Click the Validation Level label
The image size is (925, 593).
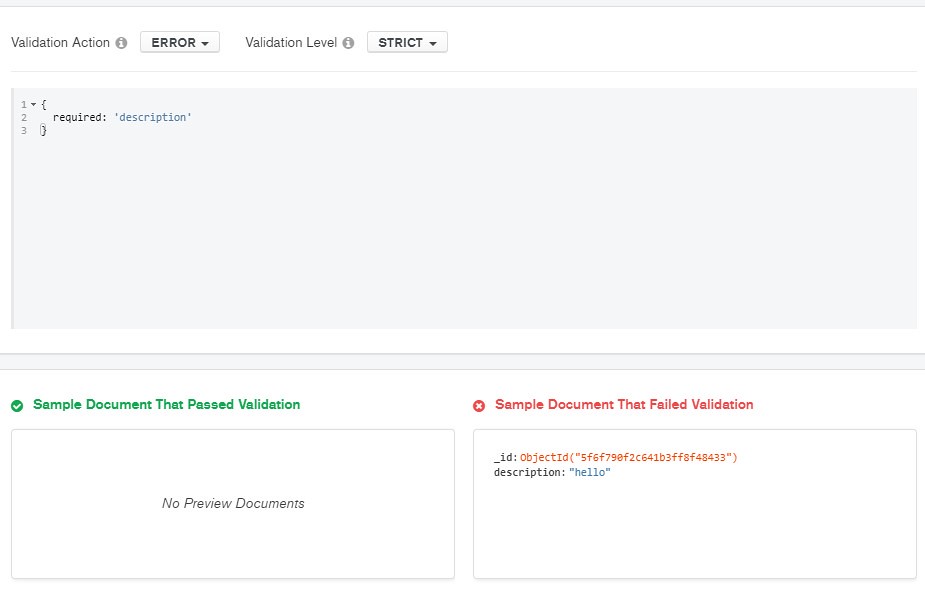291,43
